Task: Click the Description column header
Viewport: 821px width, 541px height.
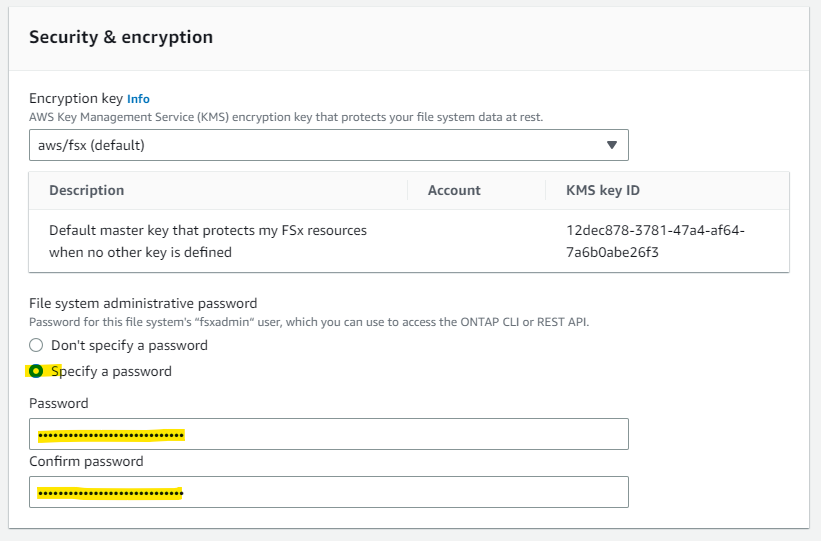Action: point(87,190)
